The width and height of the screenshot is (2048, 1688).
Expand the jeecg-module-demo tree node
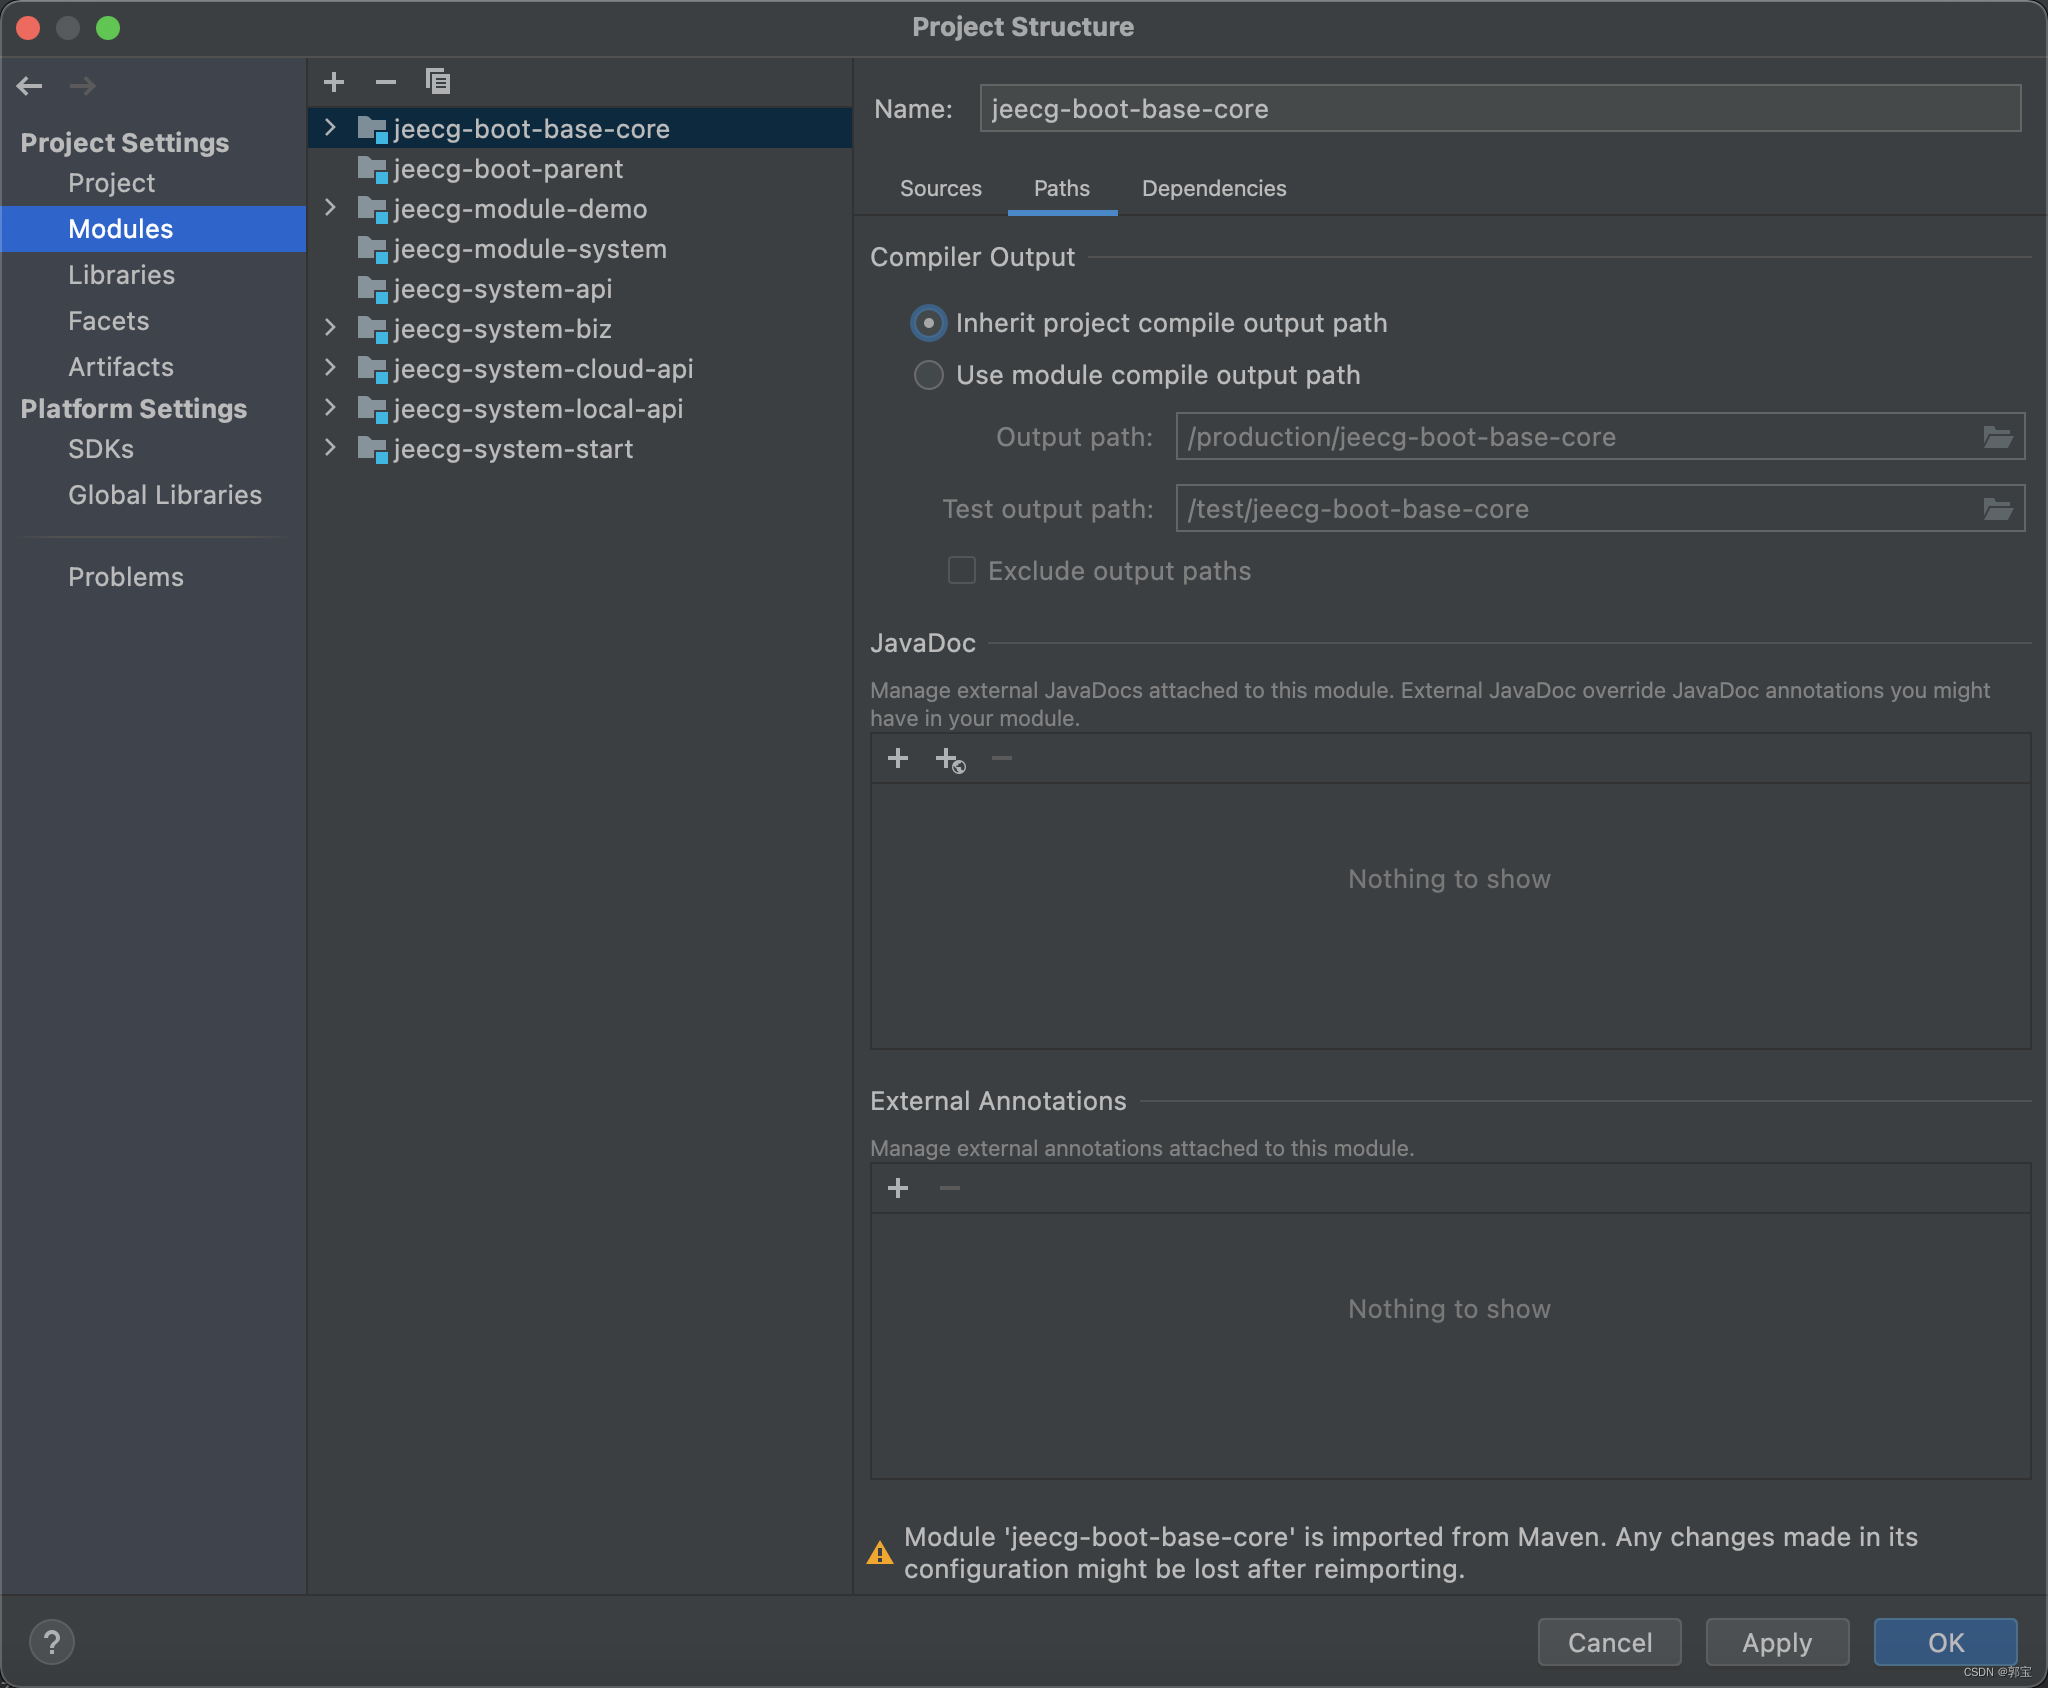pos(331,208)
